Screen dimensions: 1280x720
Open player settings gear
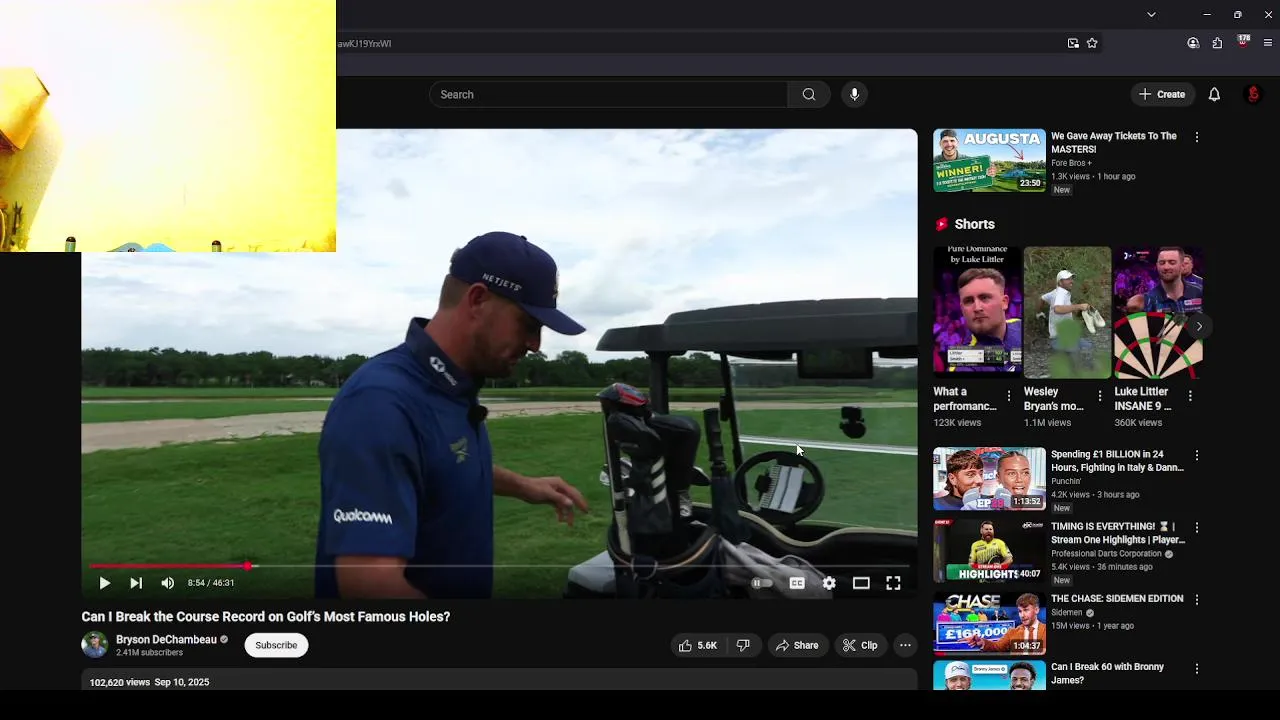pyautogui.click(x=829, y=583)
